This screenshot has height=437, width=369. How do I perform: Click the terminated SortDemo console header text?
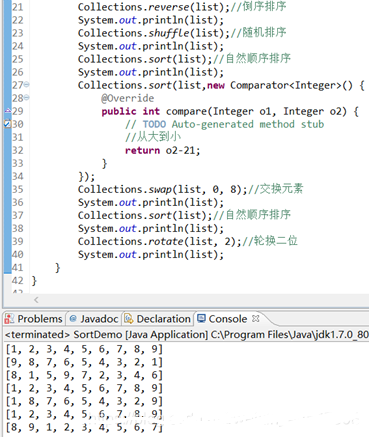coord(186,334)
